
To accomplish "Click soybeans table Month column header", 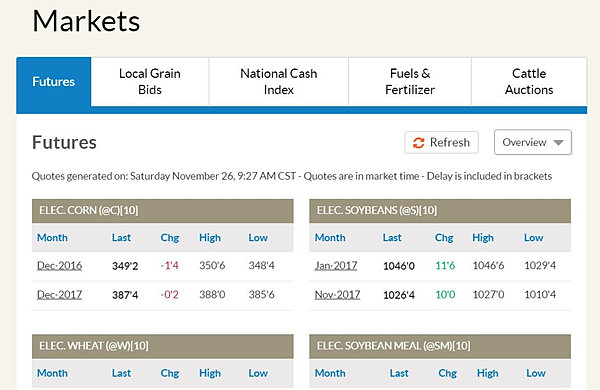I will tap(330, 238).
